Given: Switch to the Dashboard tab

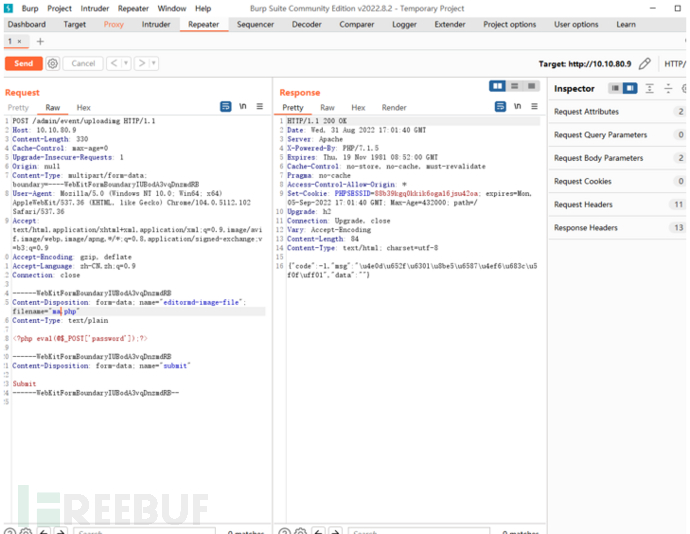Looking at the screenshot, I should 27,24.
